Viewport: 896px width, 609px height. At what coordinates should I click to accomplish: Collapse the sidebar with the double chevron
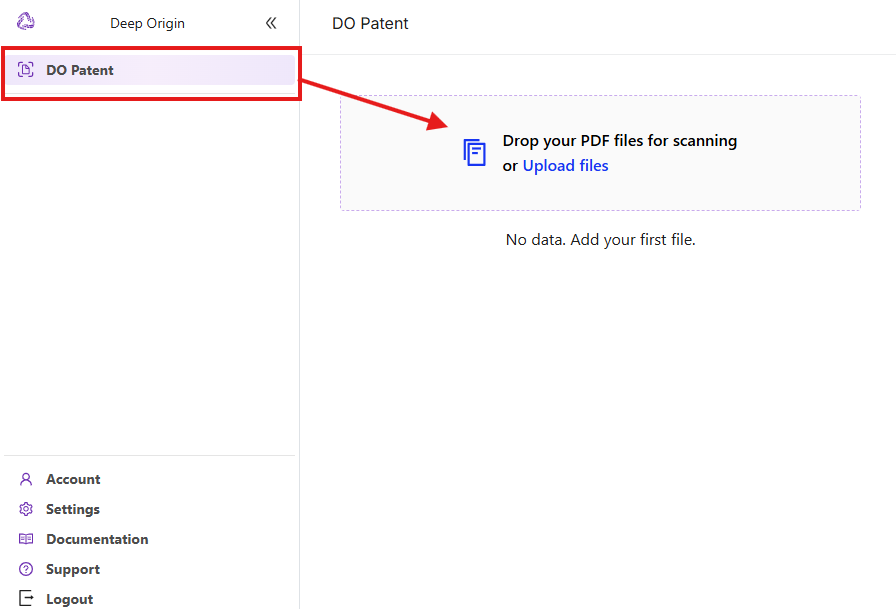point(271,23)
